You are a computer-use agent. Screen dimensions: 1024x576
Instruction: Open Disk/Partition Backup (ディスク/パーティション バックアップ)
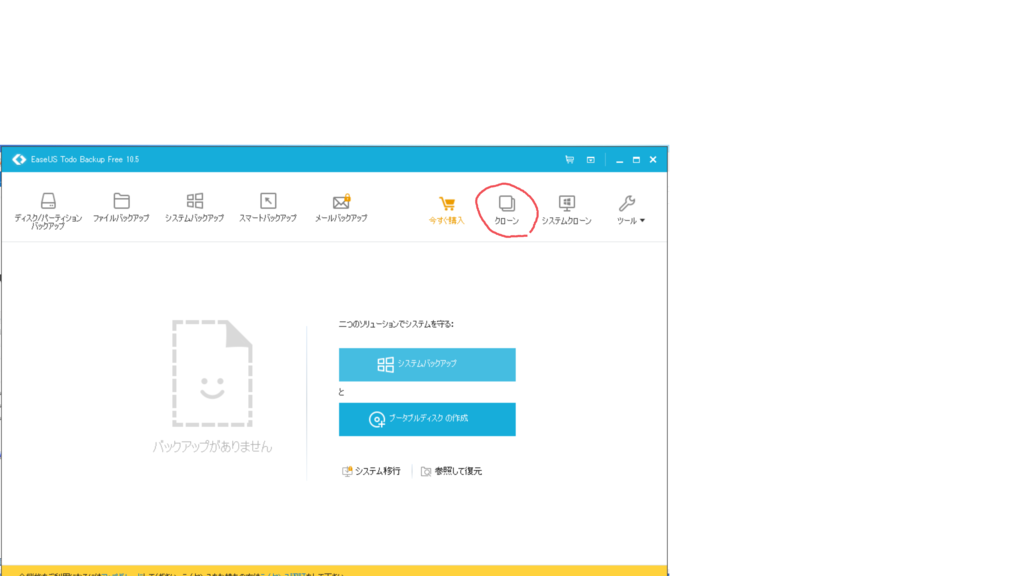click(x=48, y=210)
